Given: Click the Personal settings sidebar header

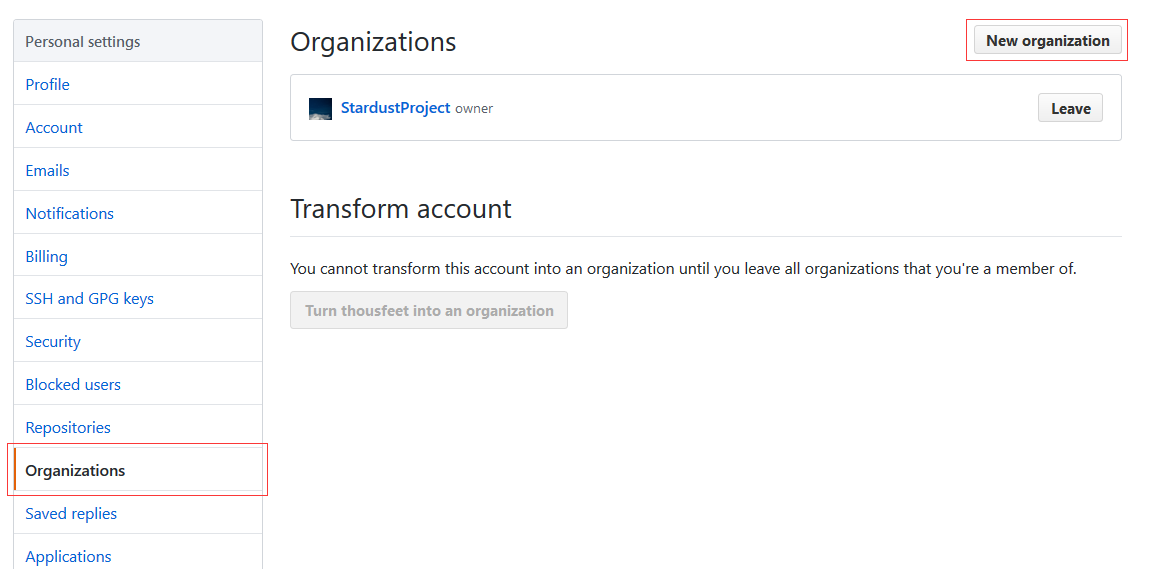Looking at the screenshot, I should point(83,42).
